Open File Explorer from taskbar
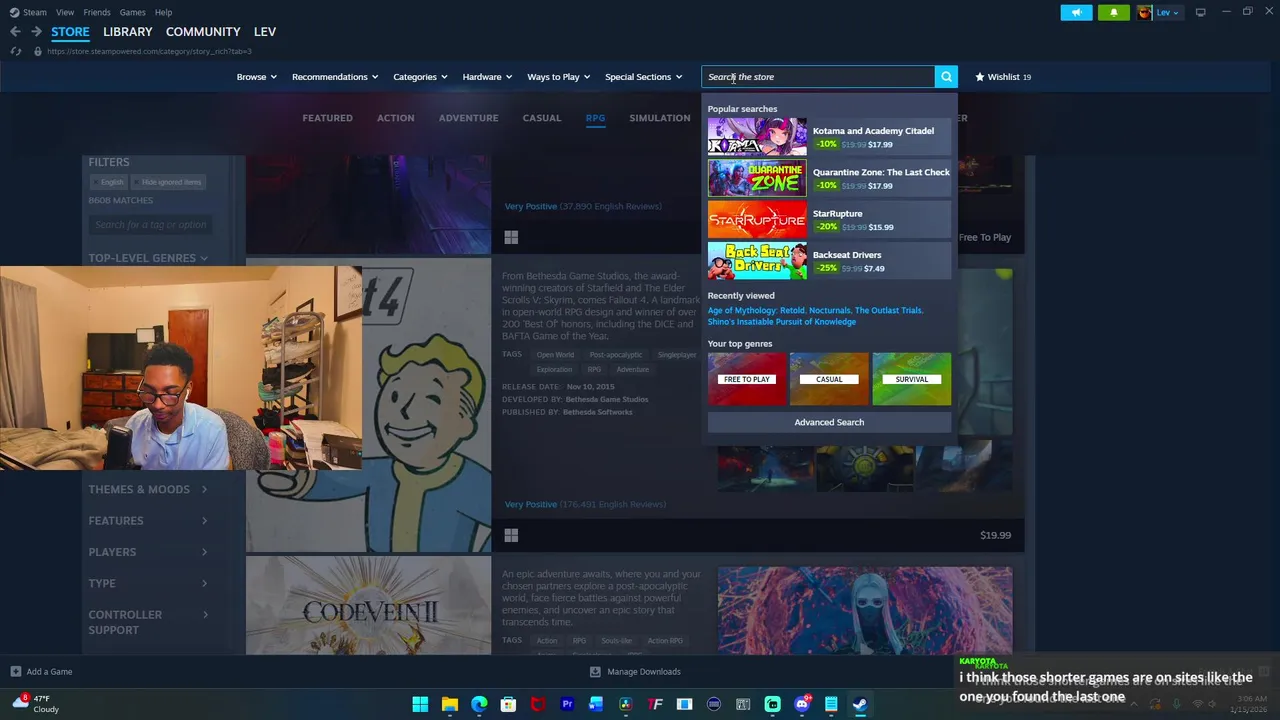 [450, 704]
